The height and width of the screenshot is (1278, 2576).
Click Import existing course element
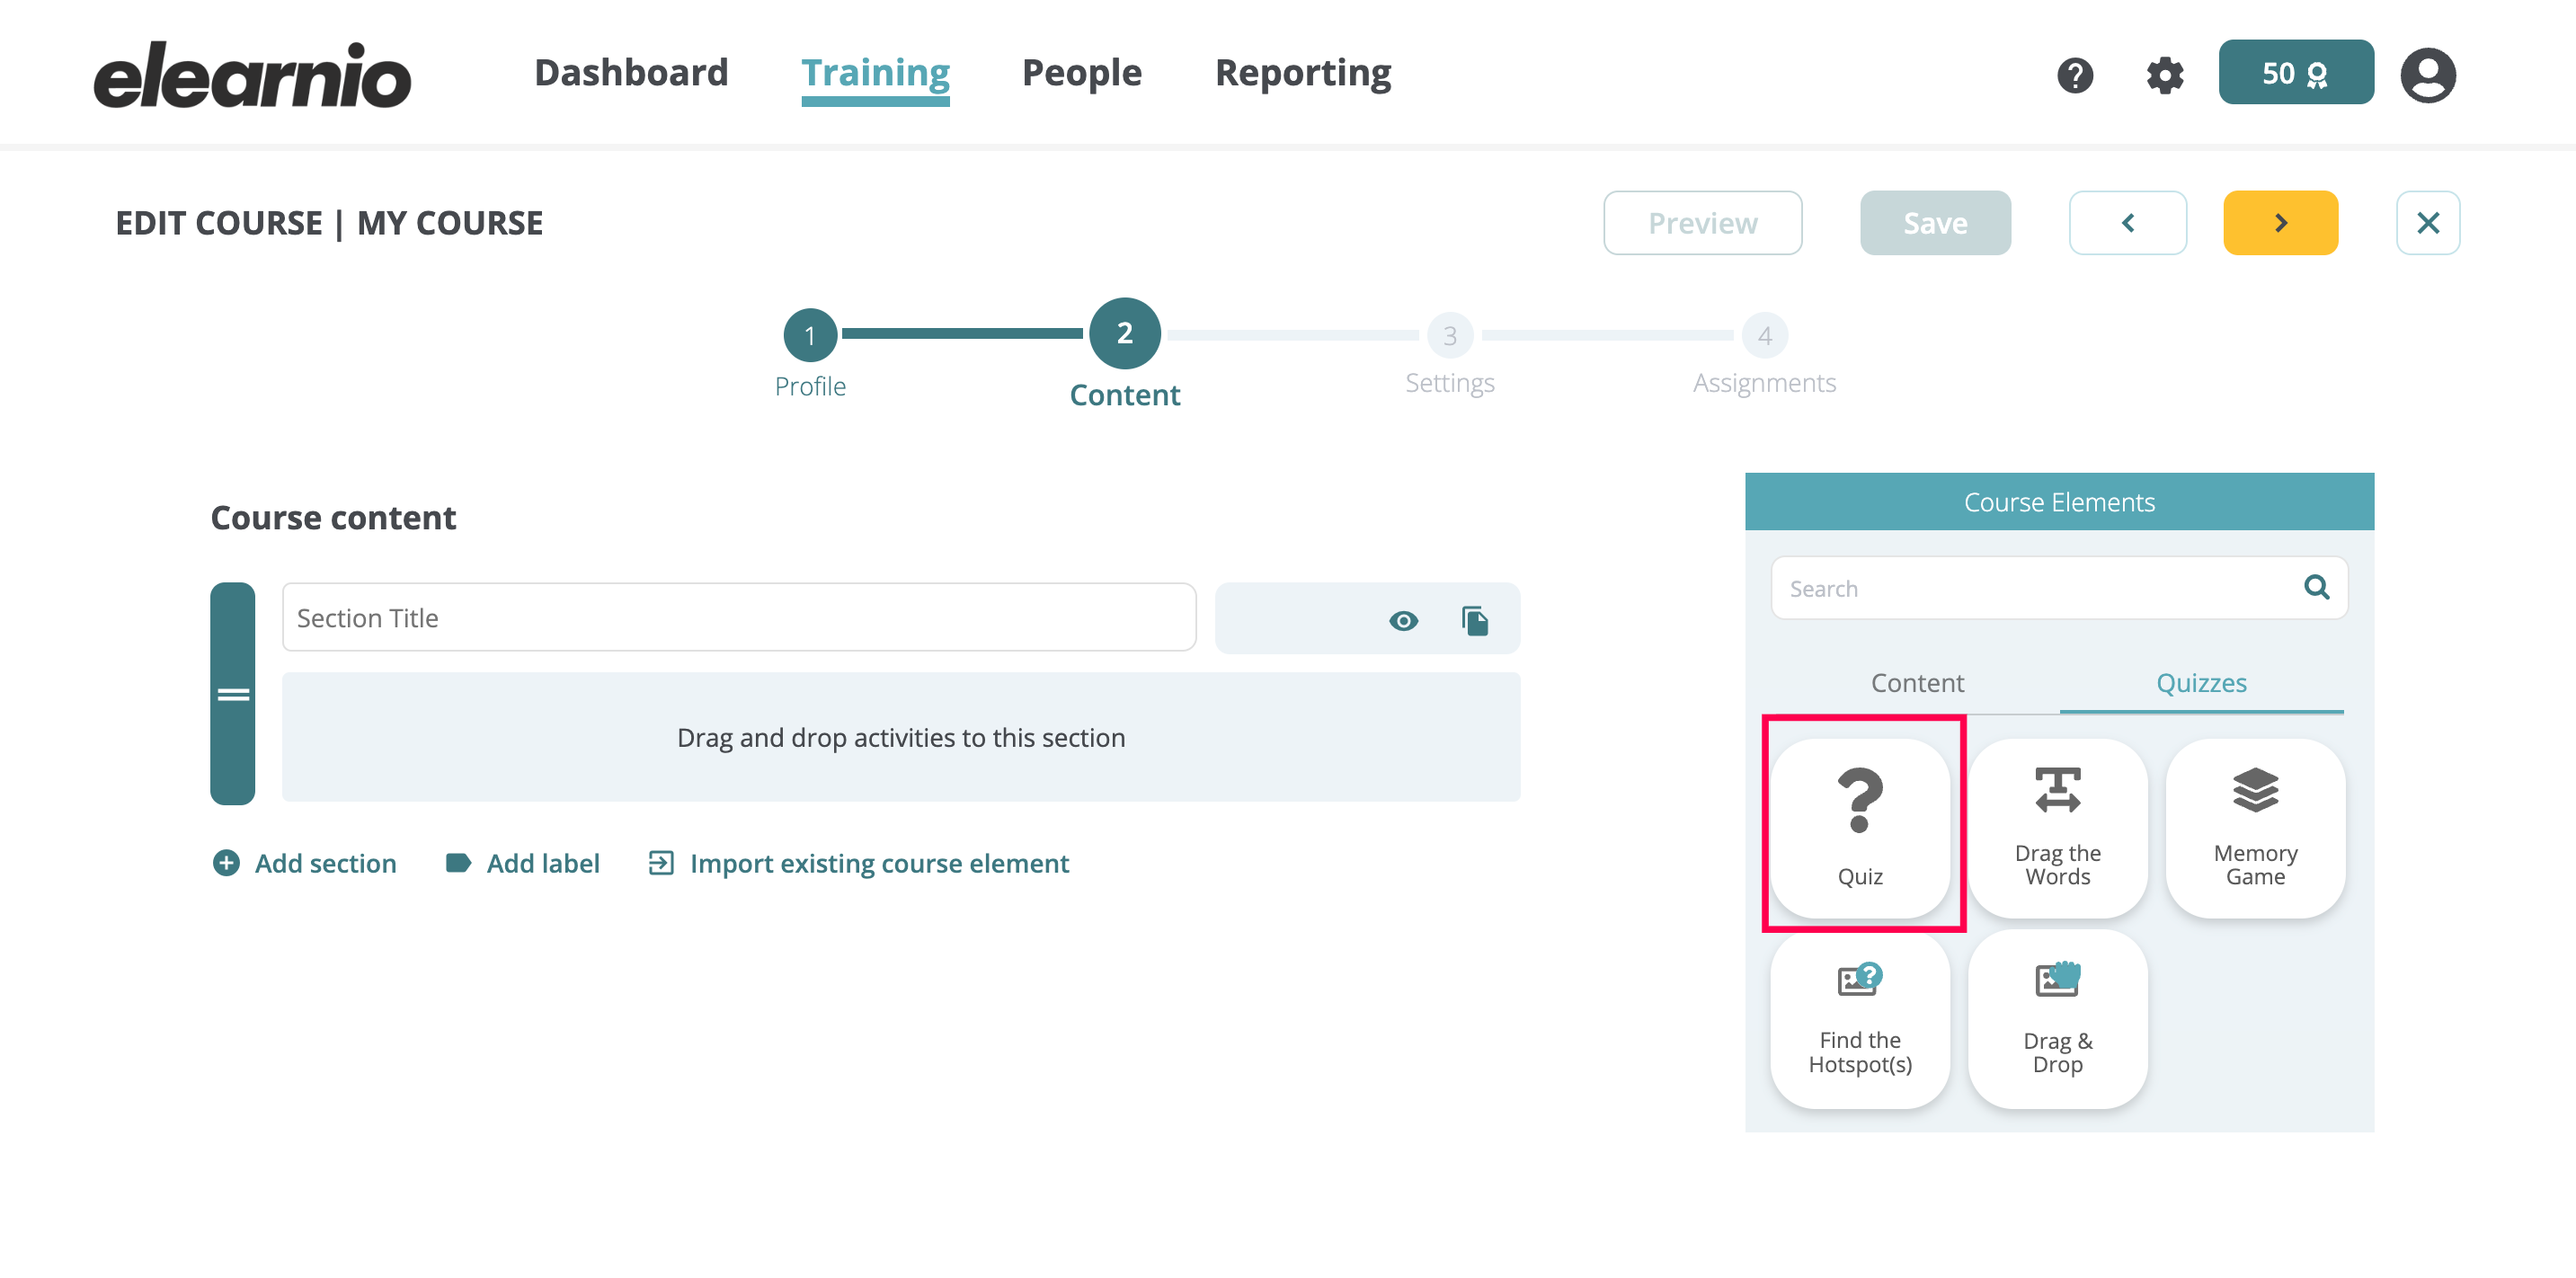(x=859, y=863)
